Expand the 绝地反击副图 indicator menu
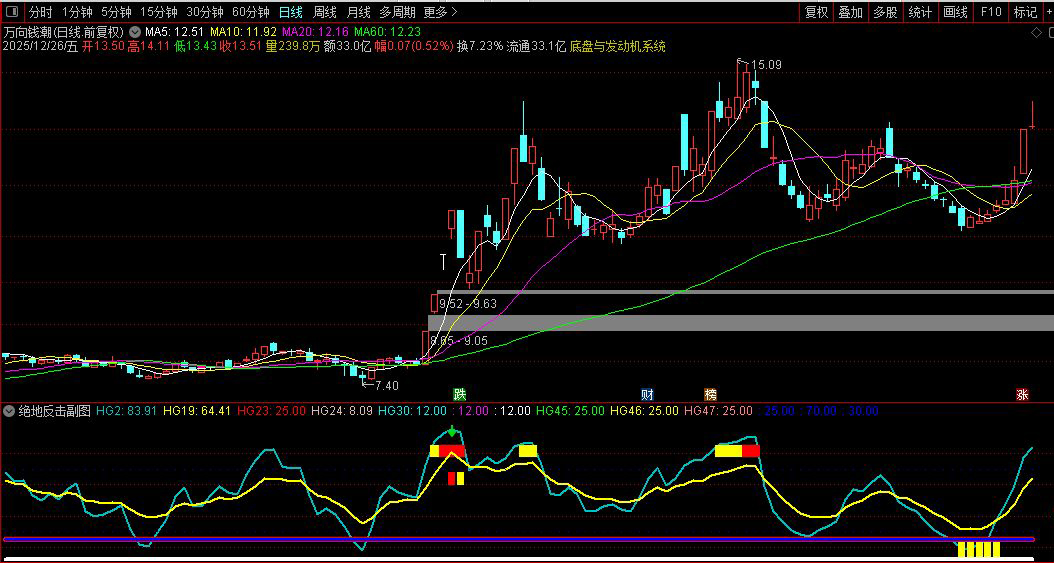The height and width of the screenshot is (563, 1054). click(9, 411)
